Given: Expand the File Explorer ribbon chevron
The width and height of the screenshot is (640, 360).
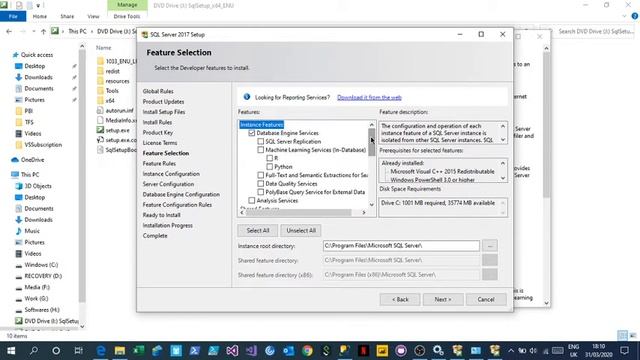Looking at the screenshot, I should click(624, 16).
